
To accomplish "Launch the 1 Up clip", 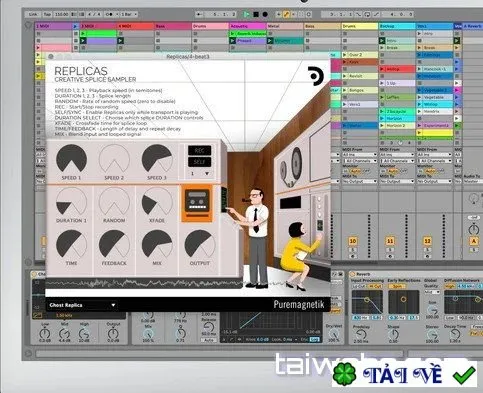I will (397, 83).
